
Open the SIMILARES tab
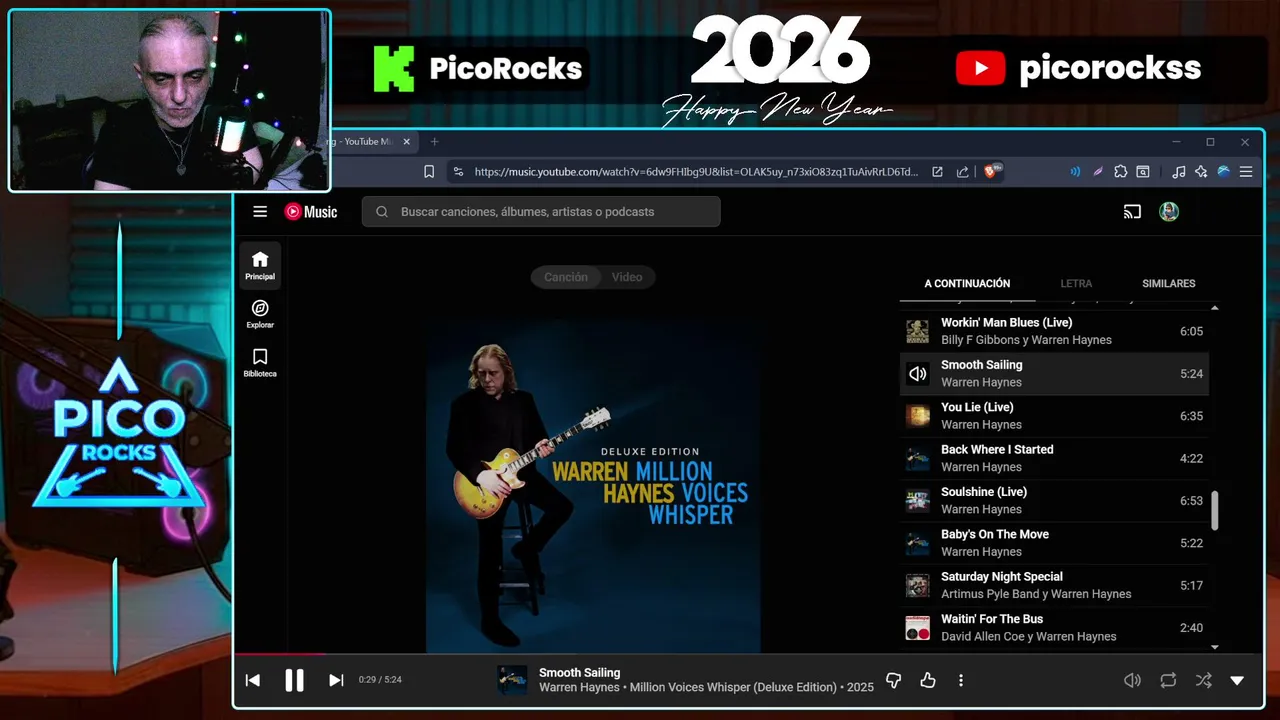pyautogui.click(x=1169, y=284)
